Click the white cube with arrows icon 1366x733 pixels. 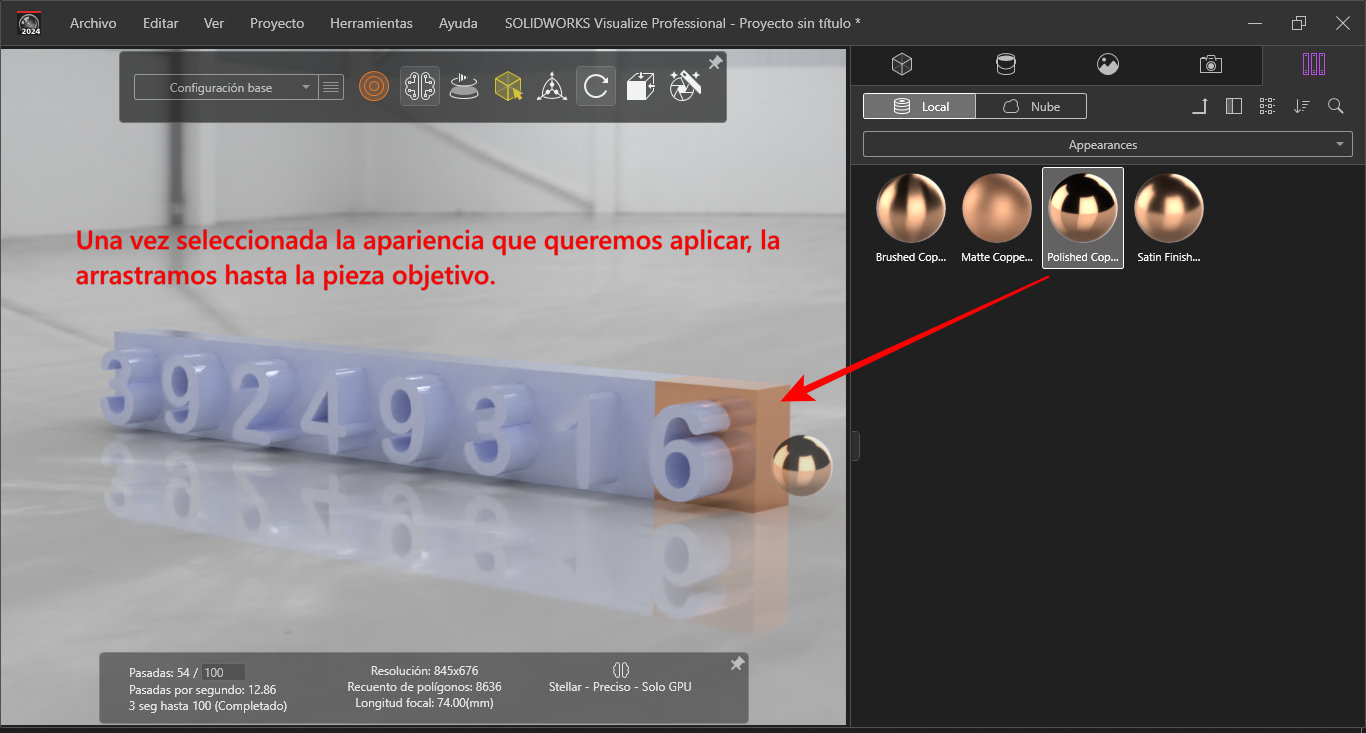click(x=640, y=87)
